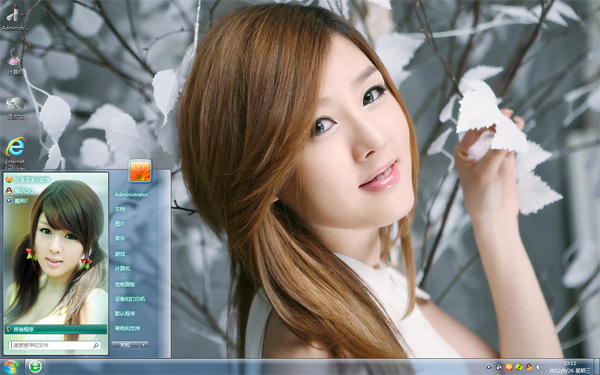The image size is (600, 375).
Task: Open 文档 documents in start menu
Action: (x=120, y=209)
